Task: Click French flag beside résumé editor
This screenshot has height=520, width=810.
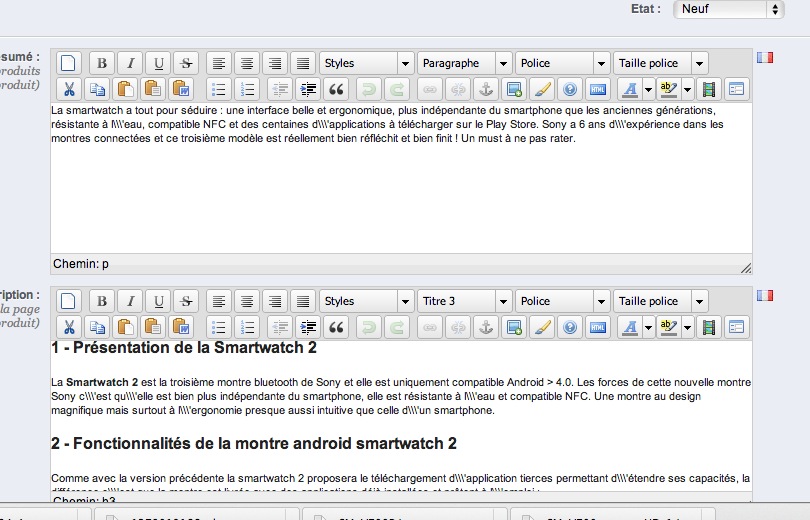Action: click(765, 57)
